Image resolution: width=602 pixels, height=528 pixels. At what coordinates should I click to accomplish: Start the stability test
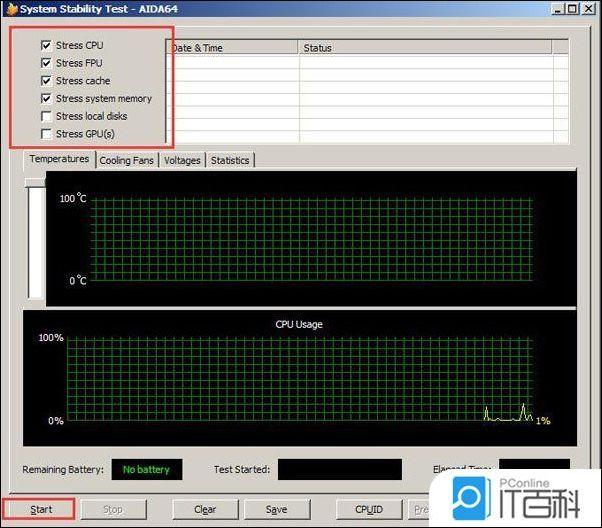[x=39, y=509]
